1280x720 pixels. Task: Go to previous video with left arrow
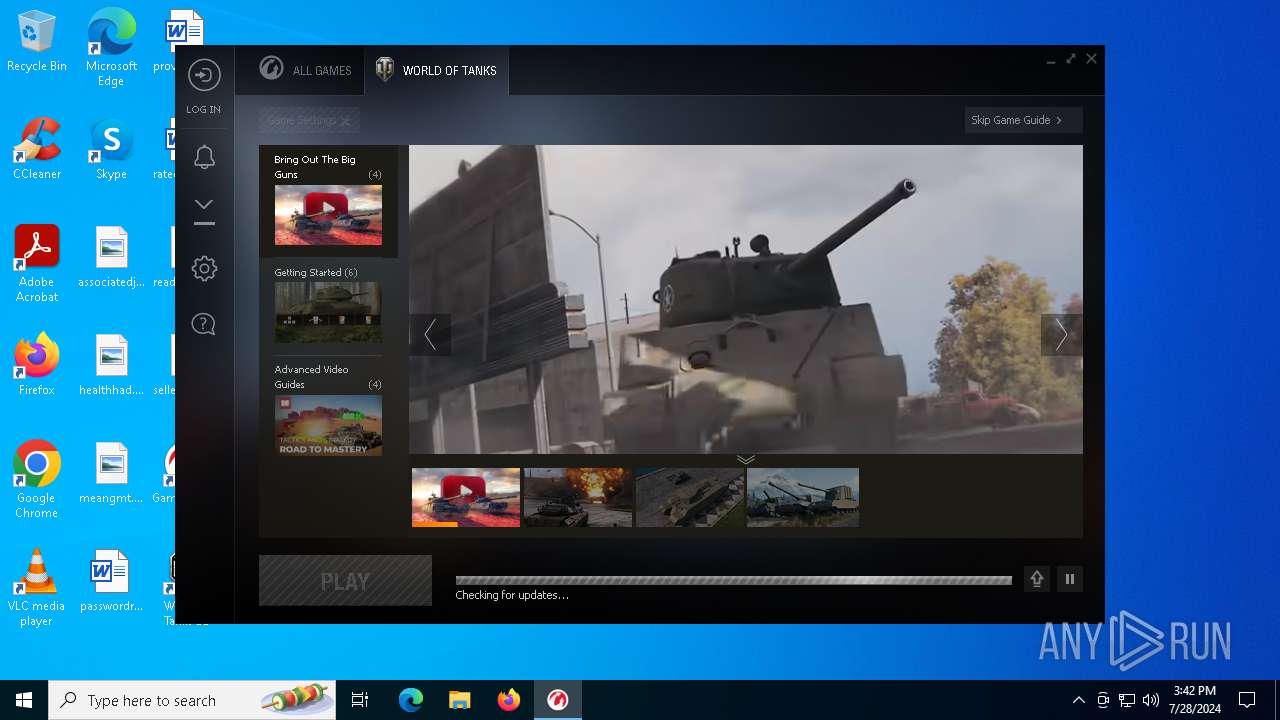430,335
